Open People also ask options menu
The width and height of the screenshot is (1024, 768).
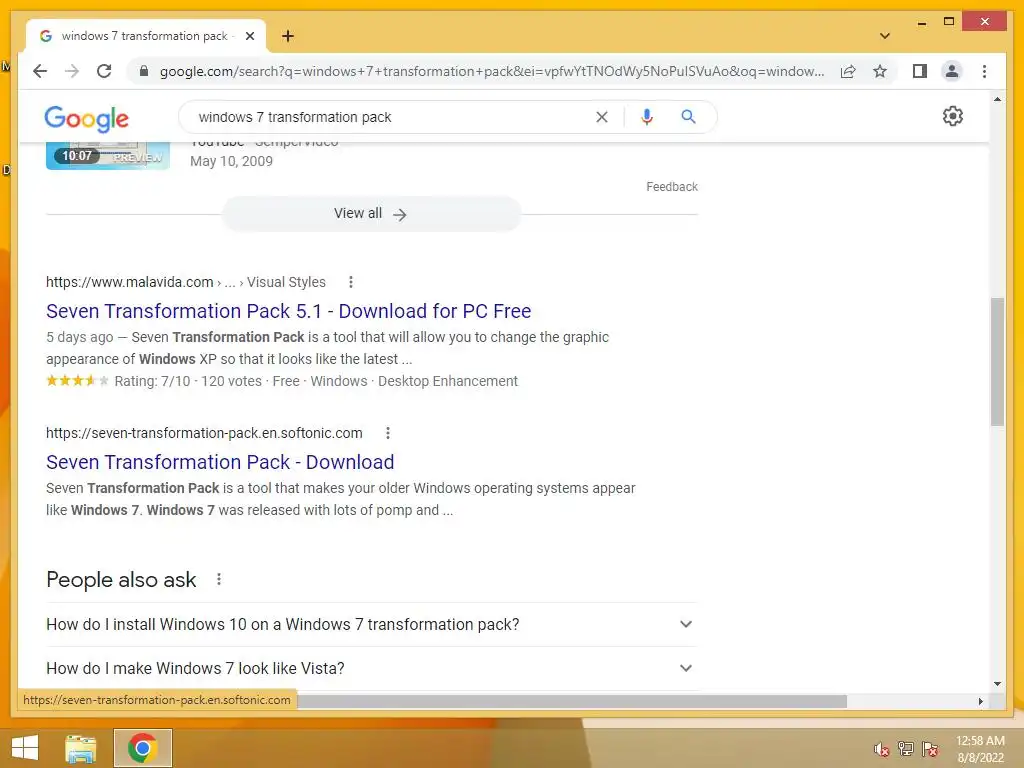coord(219,579)
